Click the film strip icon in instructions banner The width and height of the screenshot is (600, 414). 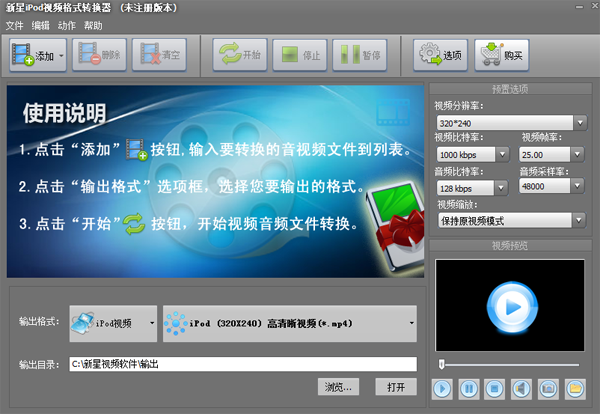coord(393,112)
